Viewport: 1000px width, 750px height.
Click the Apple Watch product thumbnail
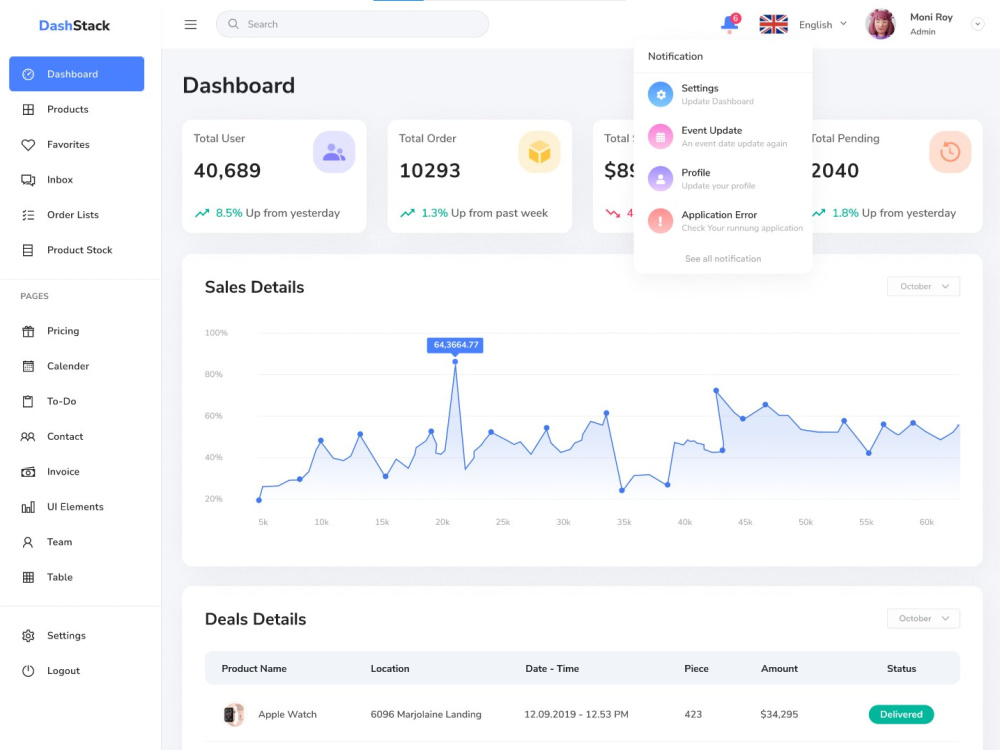click(233, 714)
